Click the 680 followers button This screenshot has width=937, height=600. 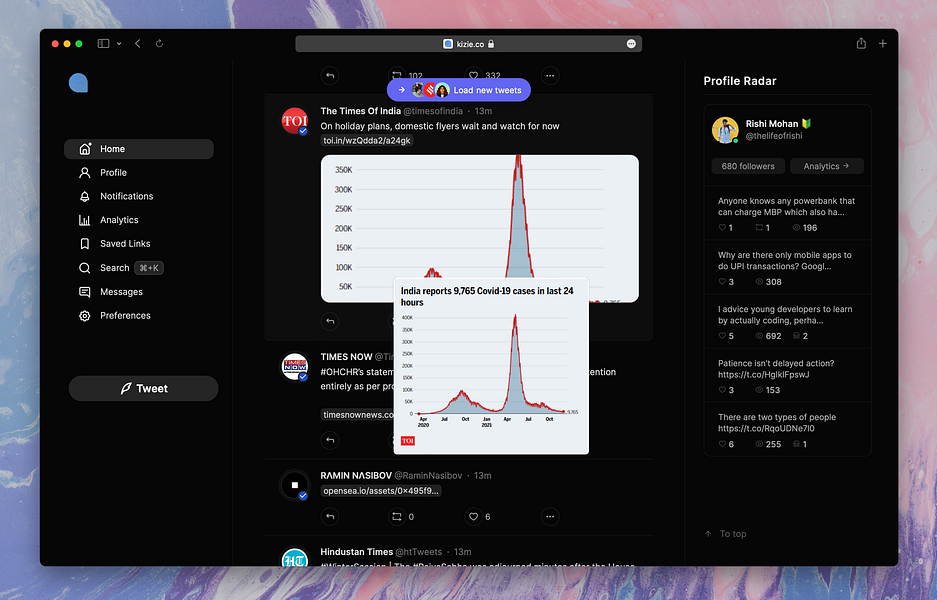(748, 166)
